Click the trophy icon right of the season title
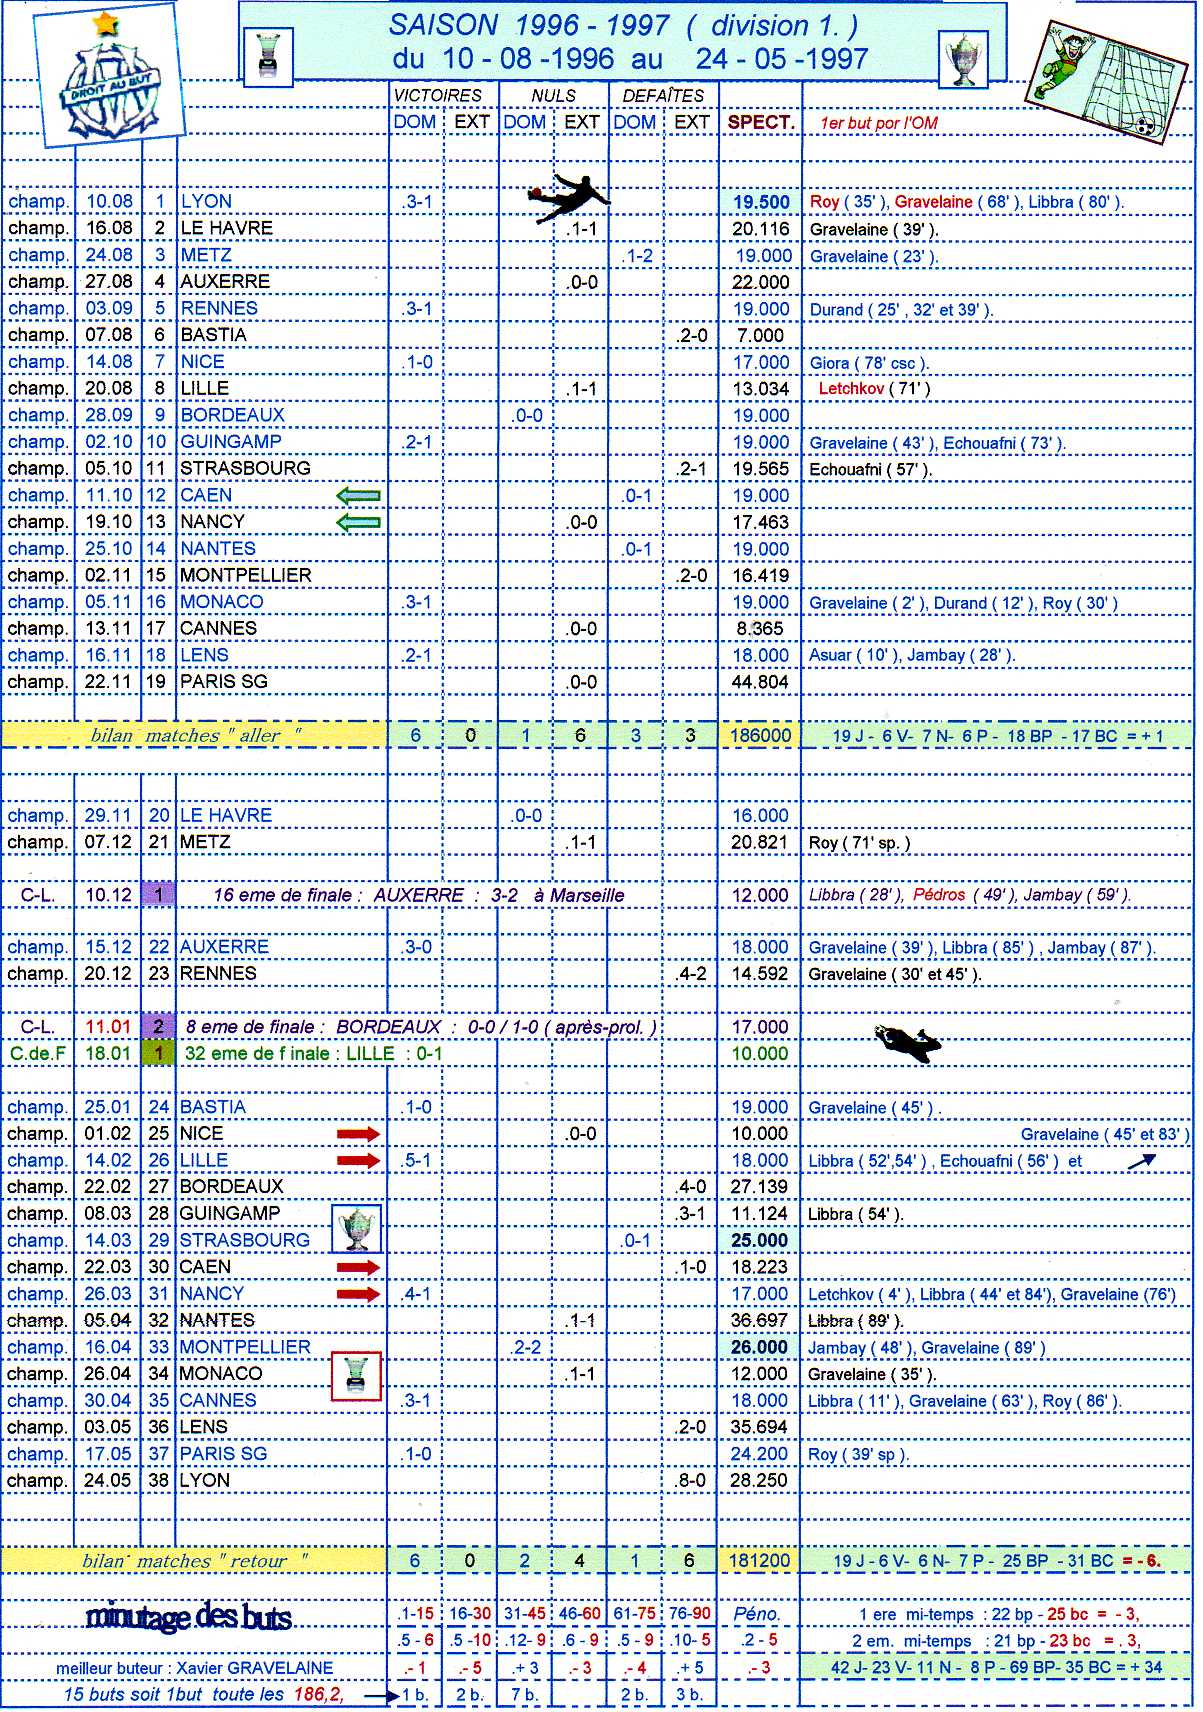 click(x=963, y=58)
